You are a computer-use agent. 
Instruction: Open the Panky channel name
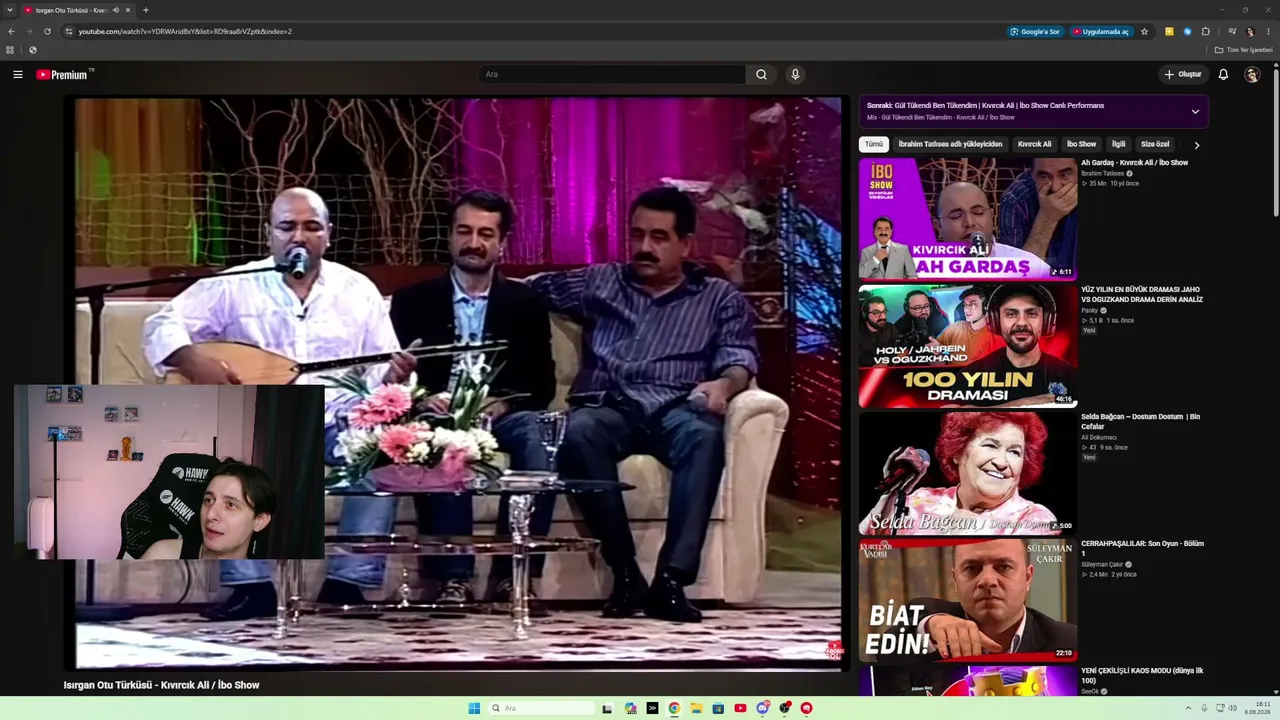(x=1089, y=310)
